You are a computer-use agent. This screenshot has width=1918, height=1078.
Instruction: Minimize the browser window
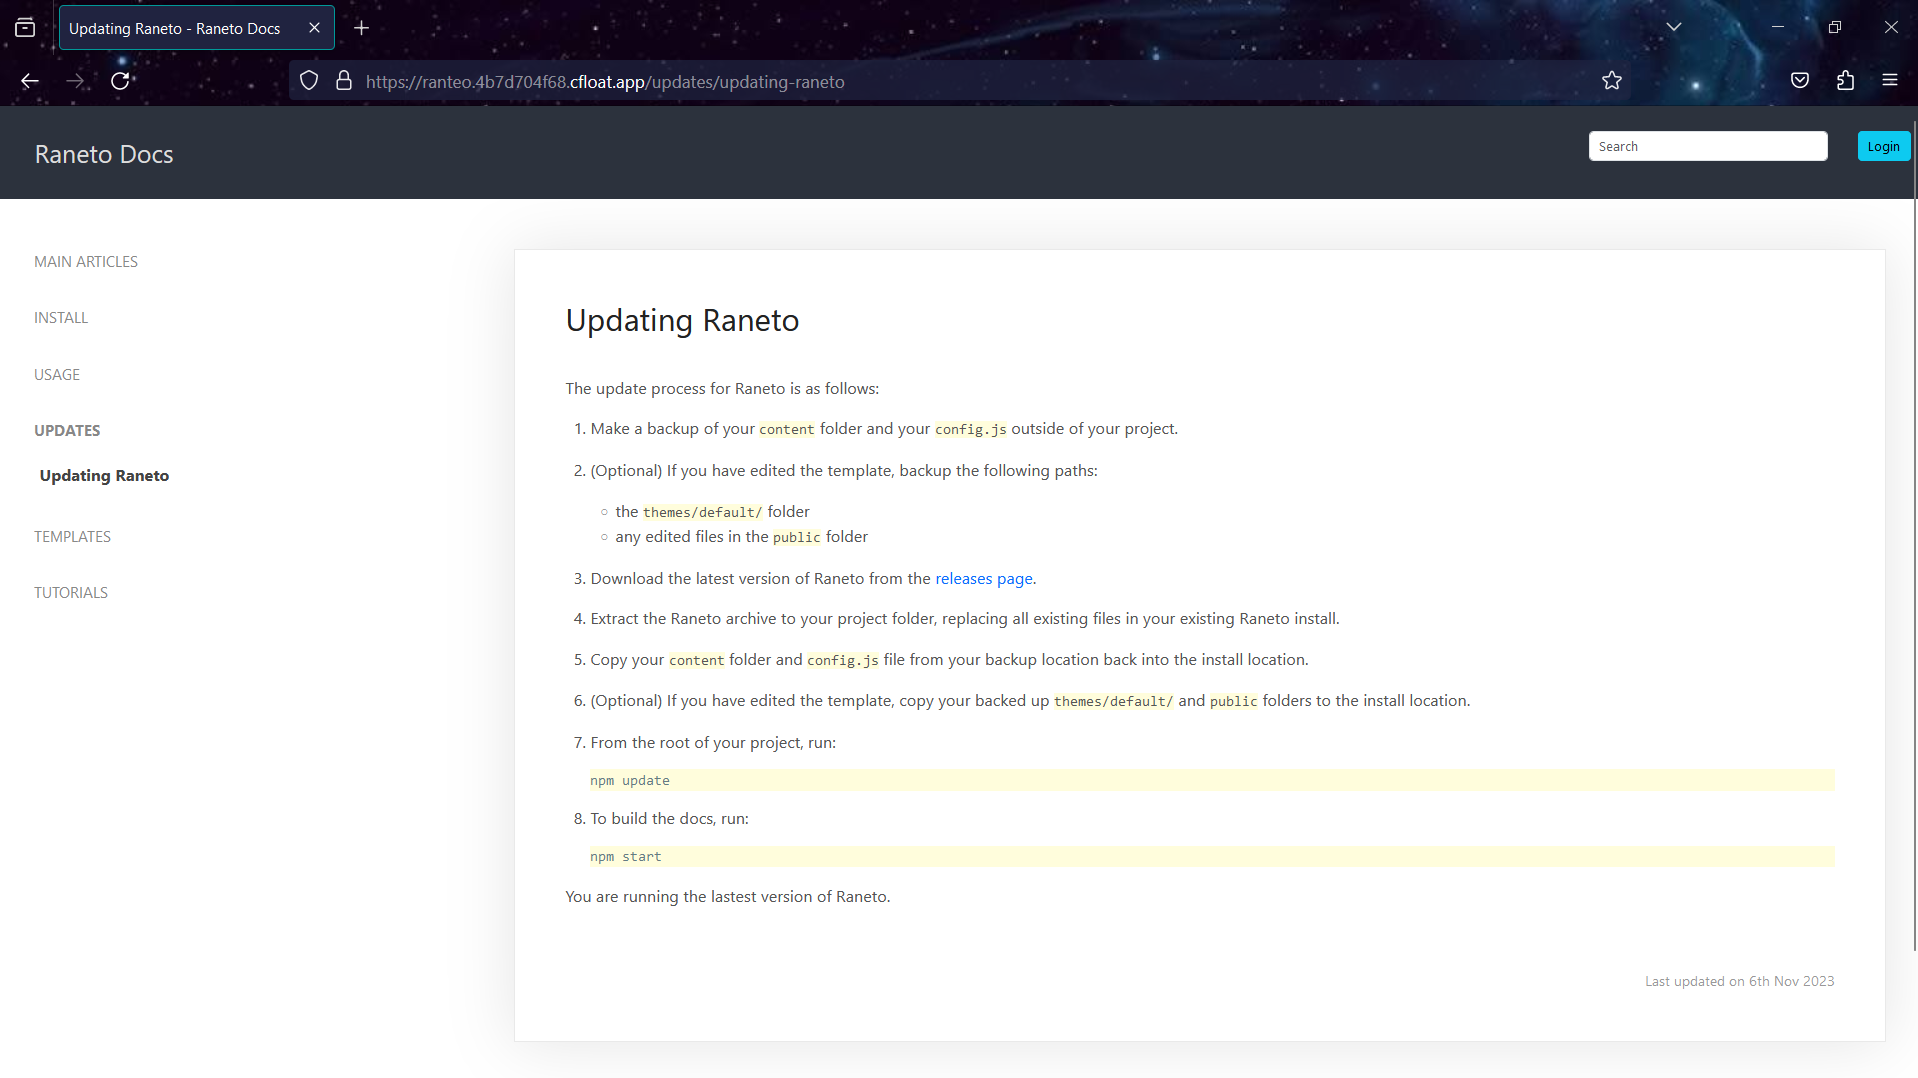pos(1778,27)
